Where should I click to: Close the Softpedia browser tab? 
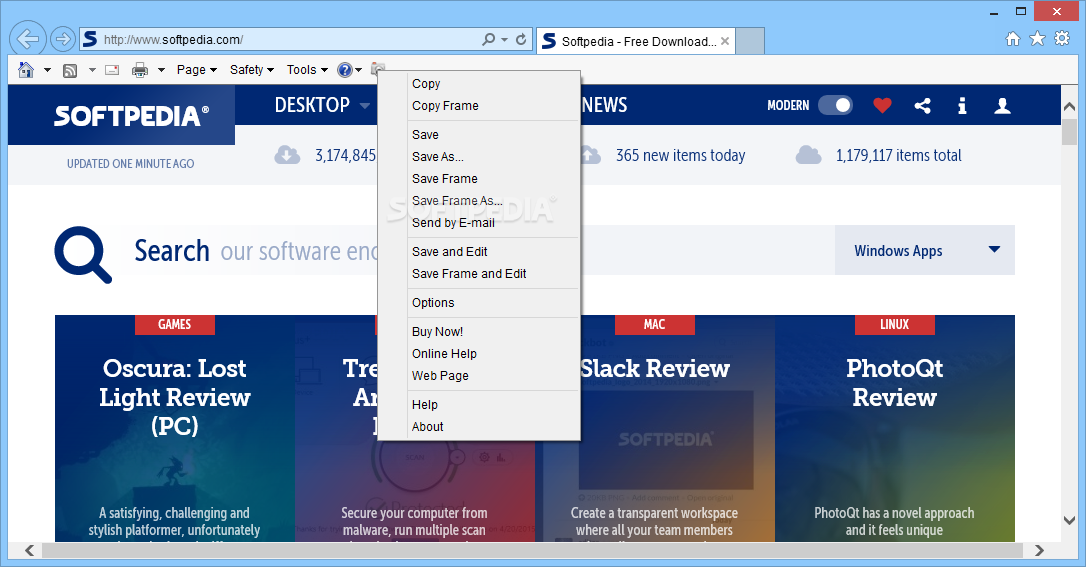click(724, 41)
